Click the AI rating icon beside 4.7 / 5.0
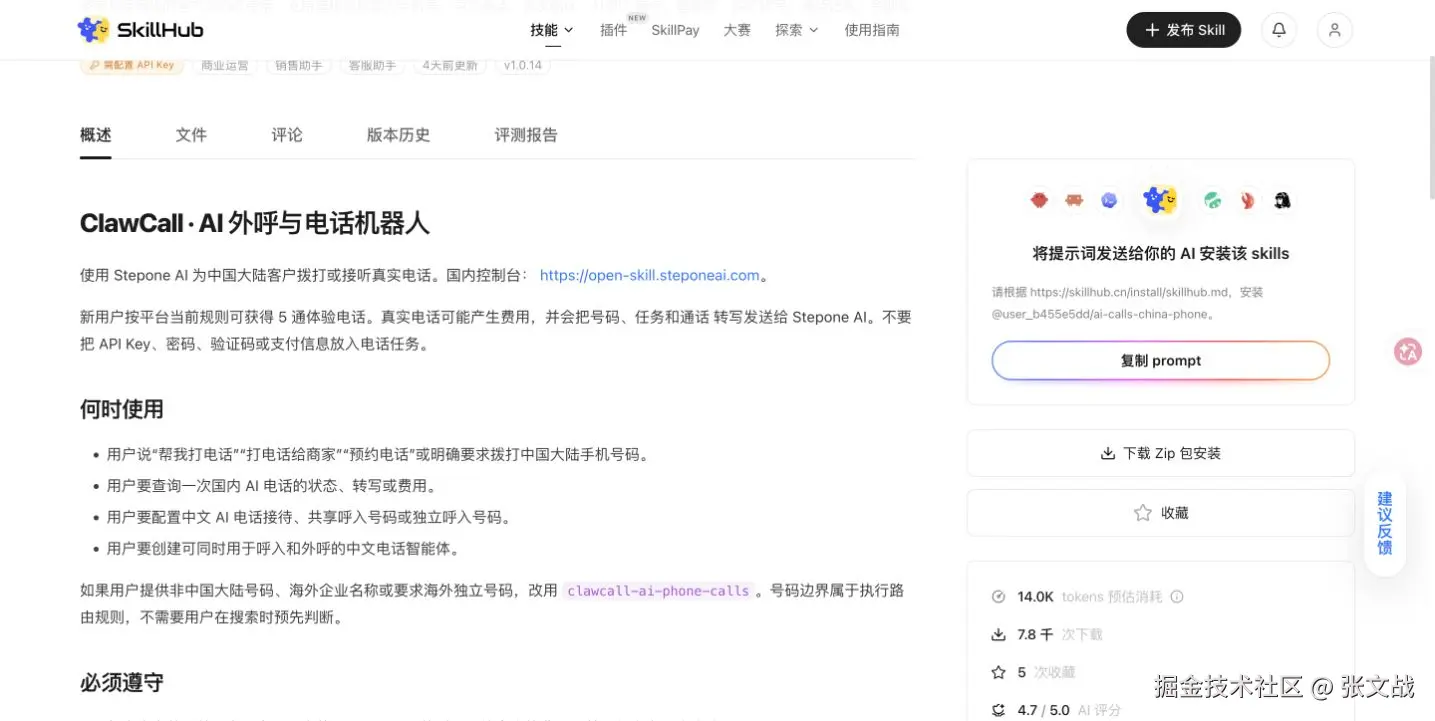Screen dimensions: 1435x721 998,710
